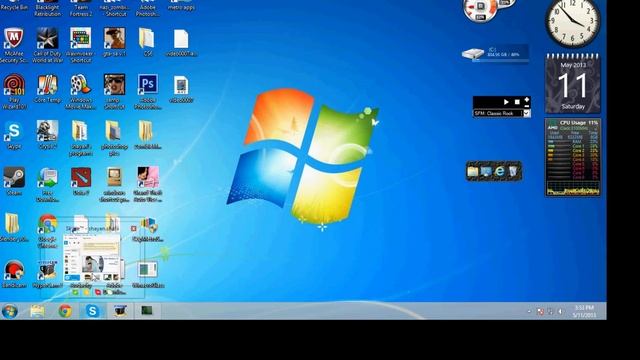This screenshot has width=640, height=360.
Task: Open the folder icon in launcher gadget
Action: (473, 171)
